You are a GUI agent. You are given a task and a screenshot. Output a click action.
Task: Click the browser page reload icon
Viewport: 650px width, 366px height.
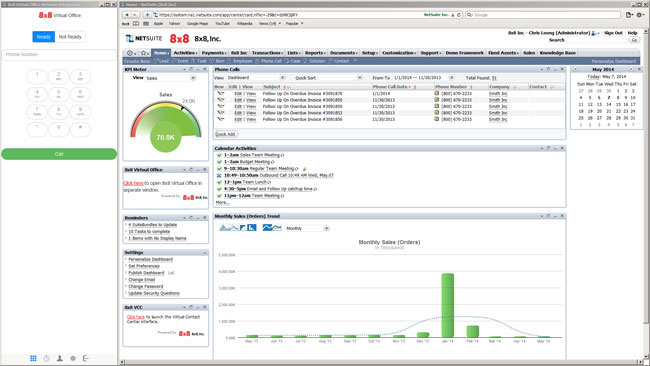(x=459, y=15)
